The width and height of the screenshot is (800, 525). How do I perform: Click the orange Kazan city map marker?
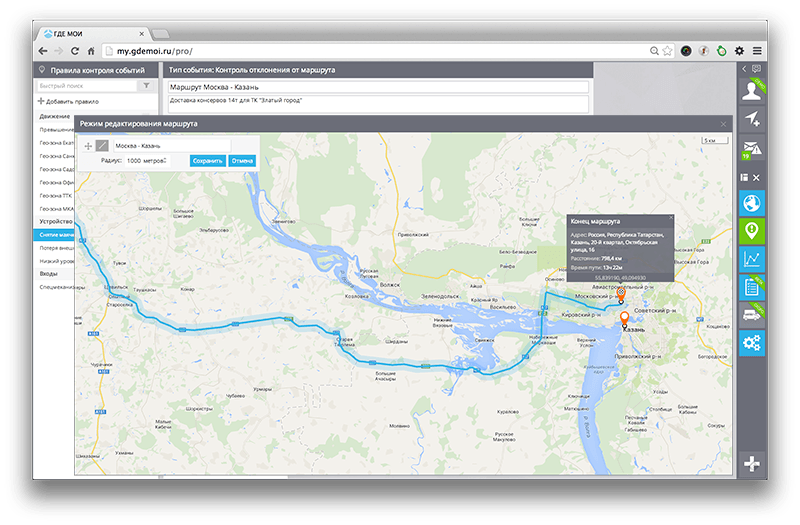(x=624, y=320)
